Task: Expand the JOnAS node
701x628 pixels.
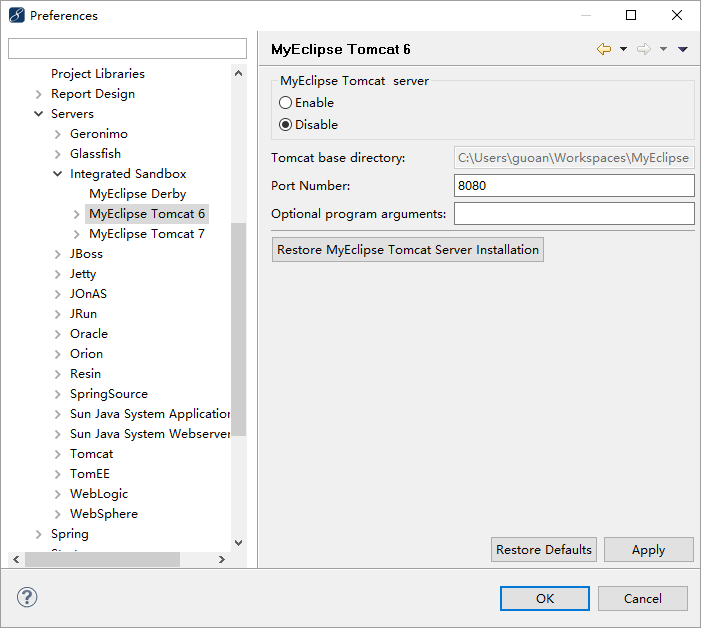Action: pyautogui.click(x=57, y=294)
